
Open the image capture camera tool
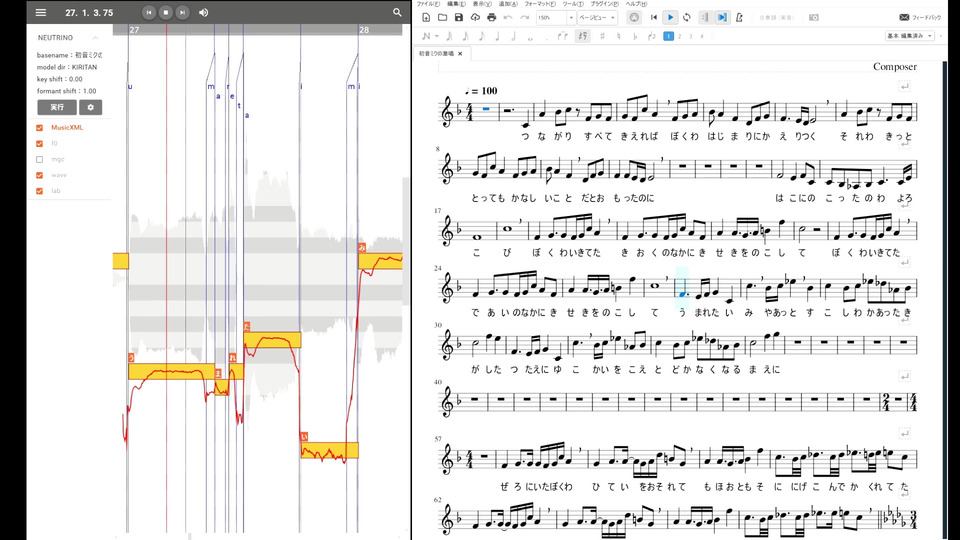point(814,18)
